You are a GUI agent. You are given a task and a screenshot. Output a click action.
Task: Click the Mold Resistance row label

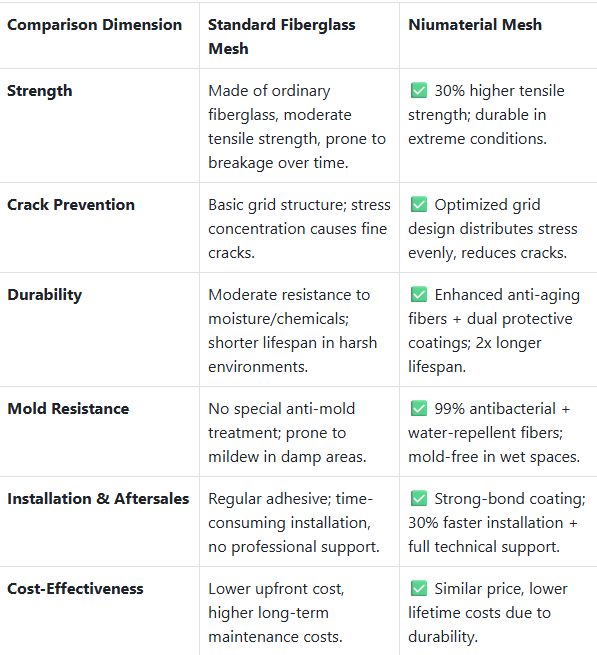coord(68,409)
